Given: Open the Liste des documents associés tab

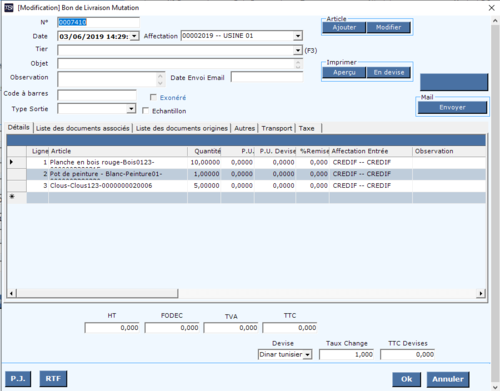Looking at the screenshot, I should [x=83, y=128].
